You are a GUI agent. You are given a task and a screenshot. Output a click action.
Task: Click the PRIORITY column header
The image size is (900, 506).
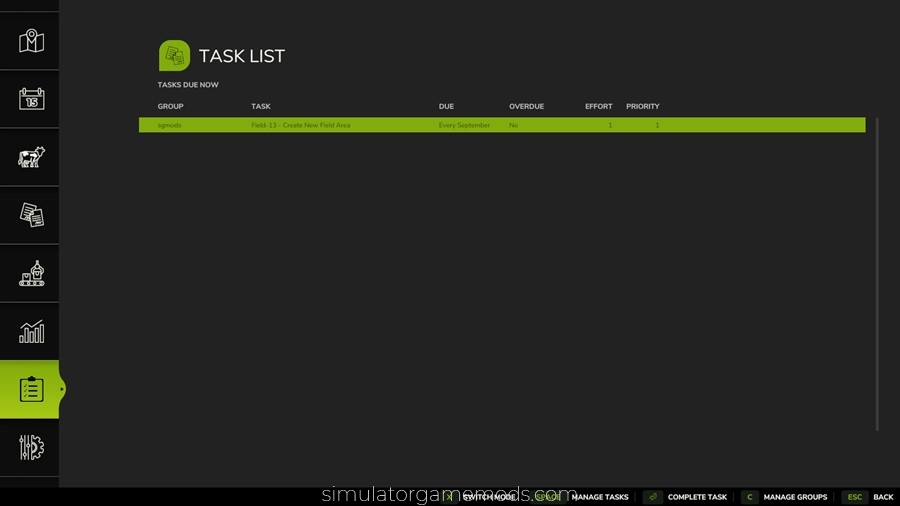tap(642, 106)
